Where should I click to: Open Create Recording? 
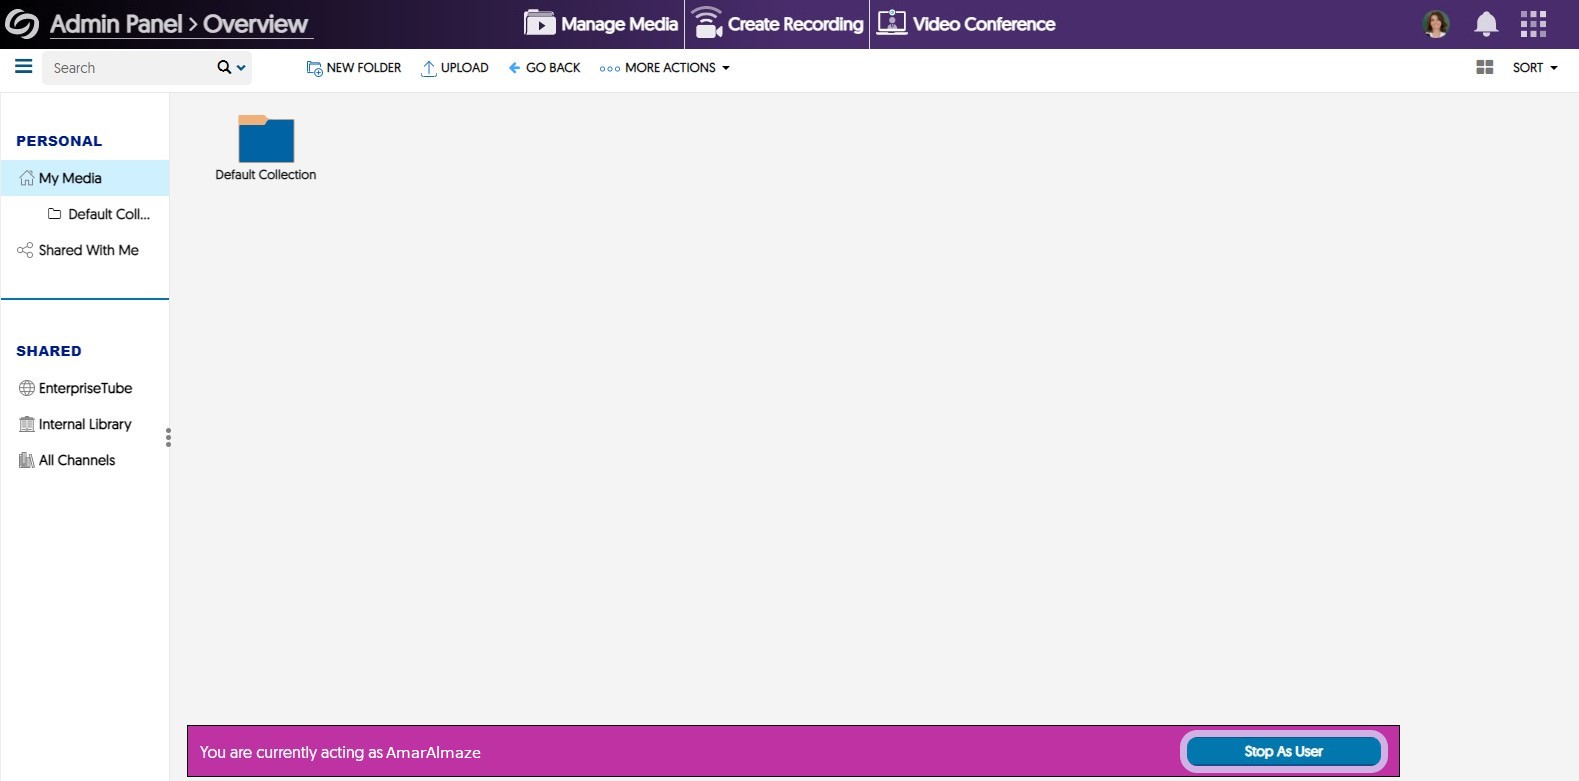coord(777,24)
